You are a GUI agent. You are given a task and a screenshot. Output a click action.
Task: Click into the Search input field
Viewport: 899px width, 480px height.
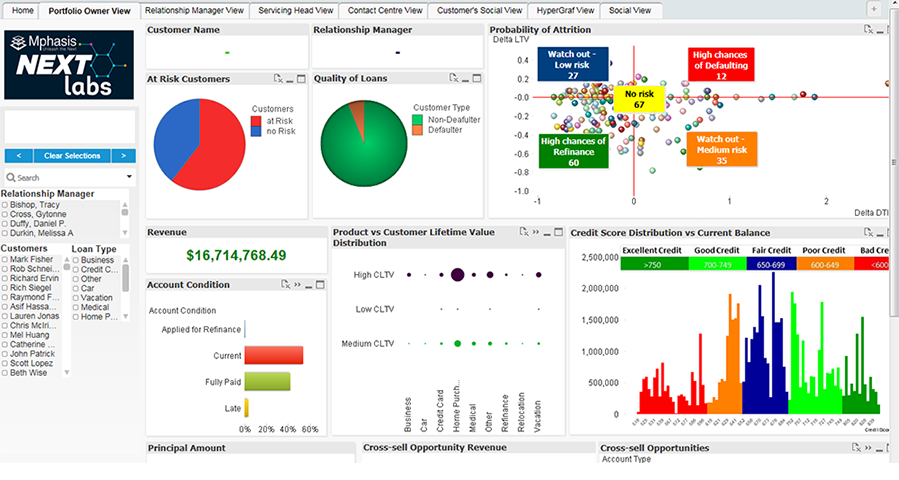(69, 178)
